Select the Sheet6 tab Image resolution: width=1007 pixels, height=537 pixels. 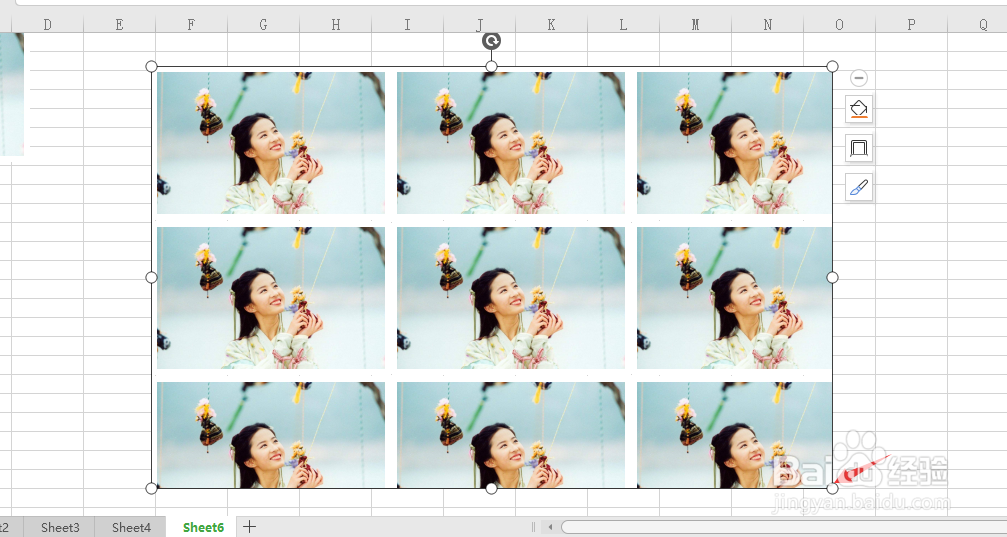(203, 527)
